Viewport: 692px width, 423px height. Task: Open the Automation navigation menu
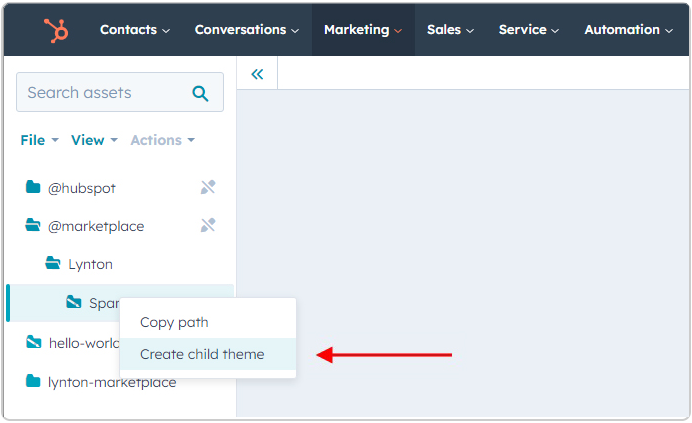(628, 30)
